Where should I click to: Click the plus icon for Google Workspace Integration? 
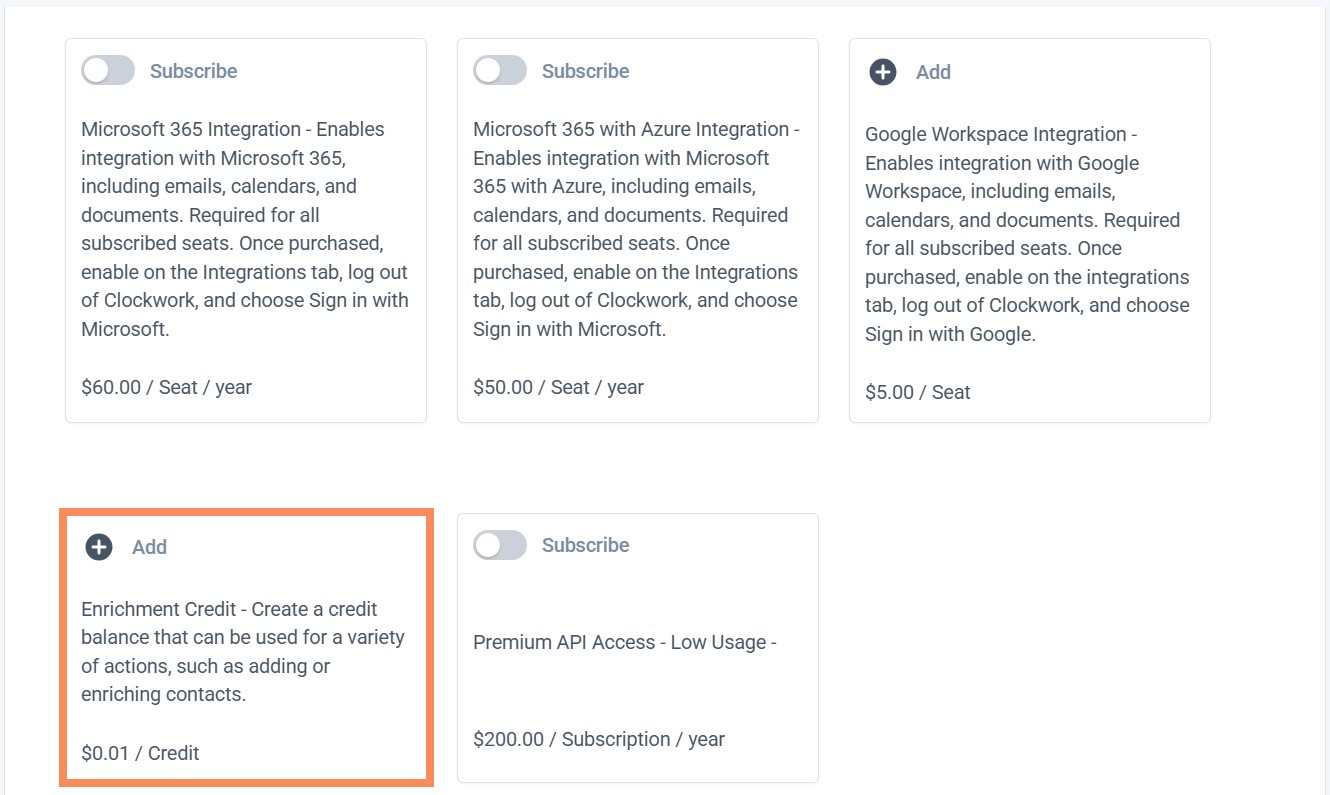[x=883, y=72]
